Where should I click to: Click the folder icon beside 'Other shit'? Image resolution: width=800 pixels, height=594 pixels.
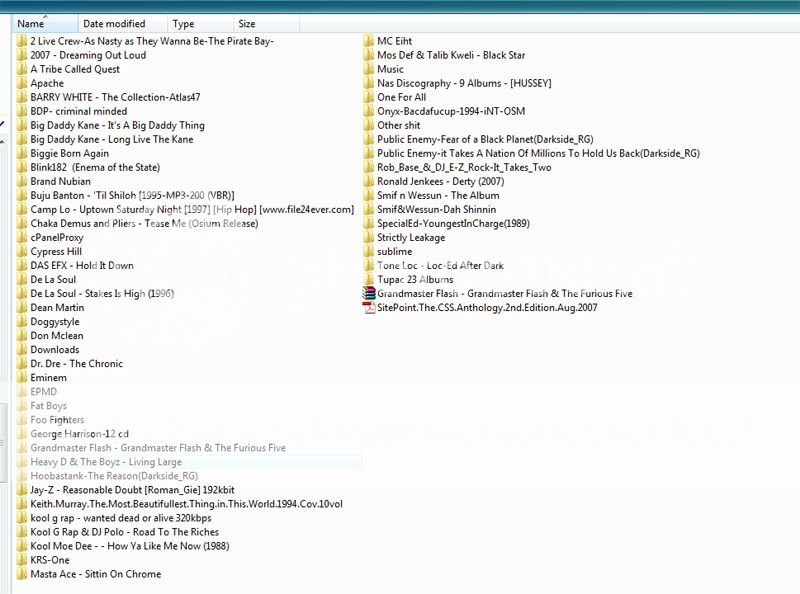368,125
